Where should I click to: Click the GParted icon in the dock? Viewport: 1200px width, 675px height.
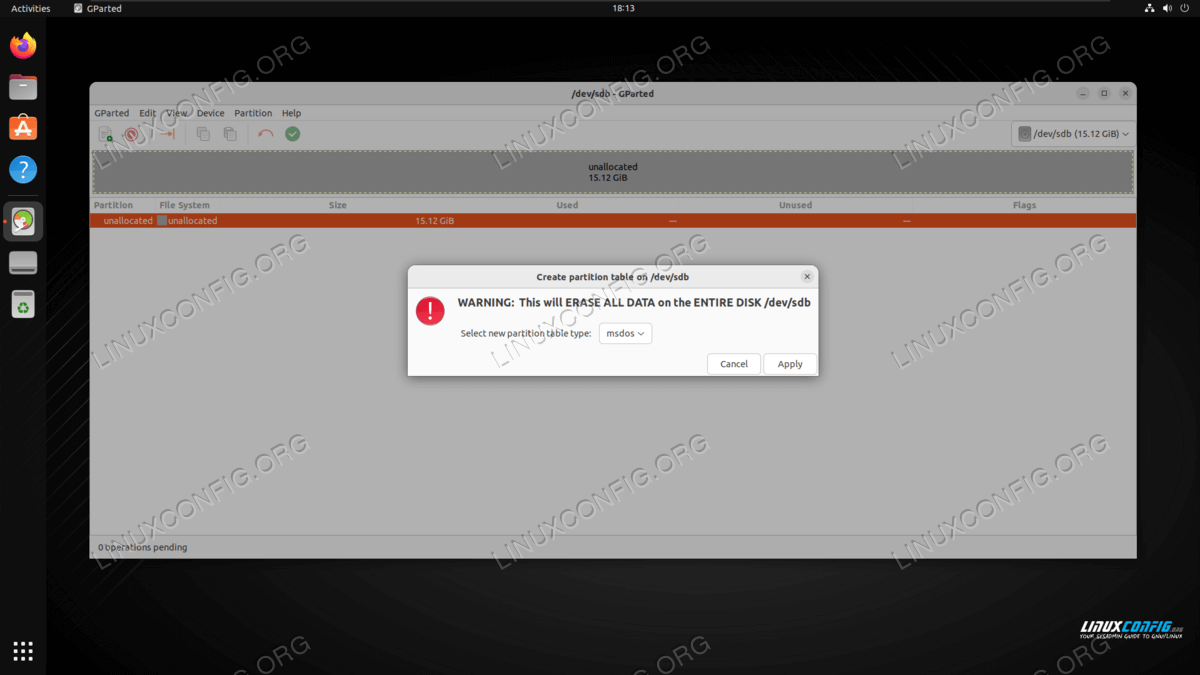(x=23, y=221)
